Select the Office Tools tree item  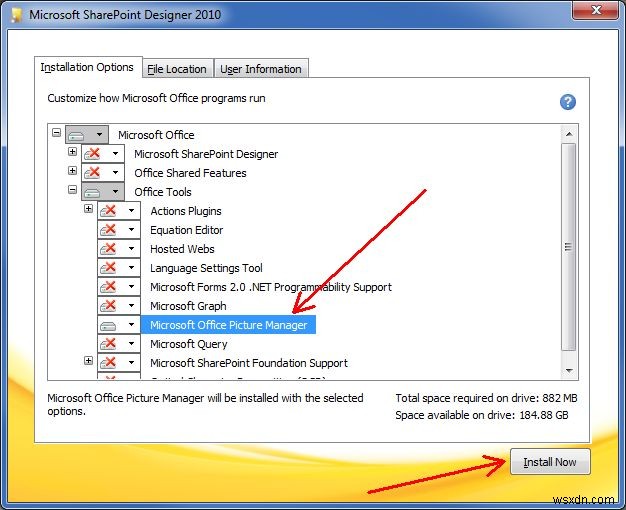(x=163, y=192)
